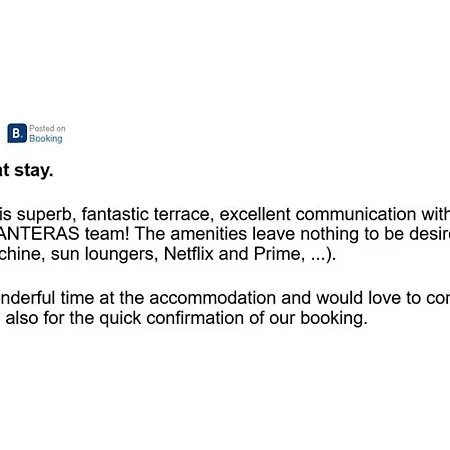Click the word 'booking.' ending the review

(334, 318)
